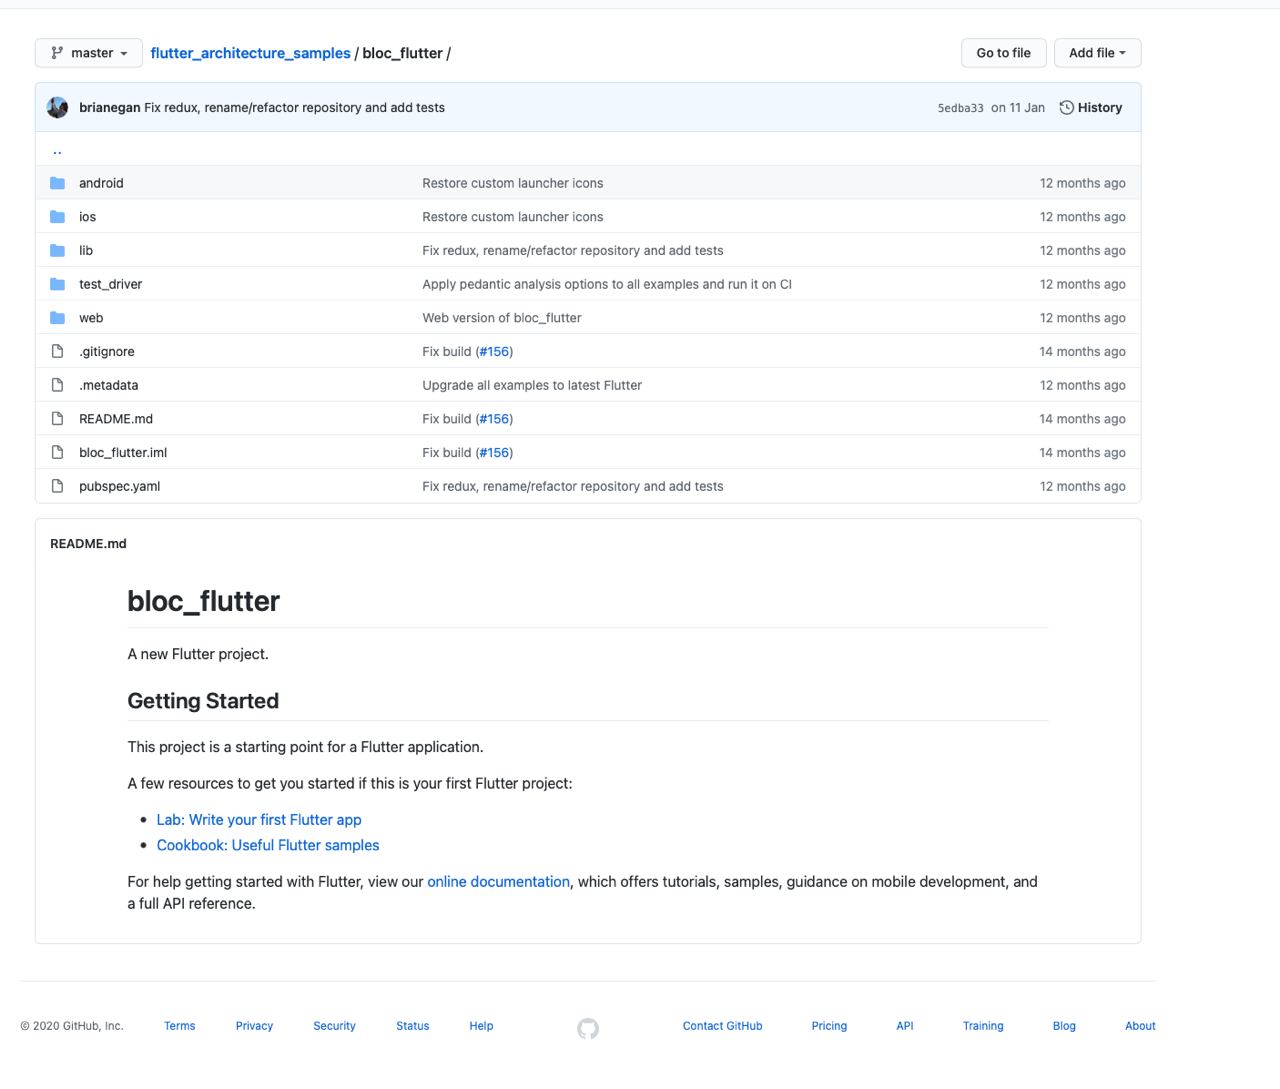Open #156 link in README.md row
Screen dimensions: 1280x1089
click(x=494, y=419)
